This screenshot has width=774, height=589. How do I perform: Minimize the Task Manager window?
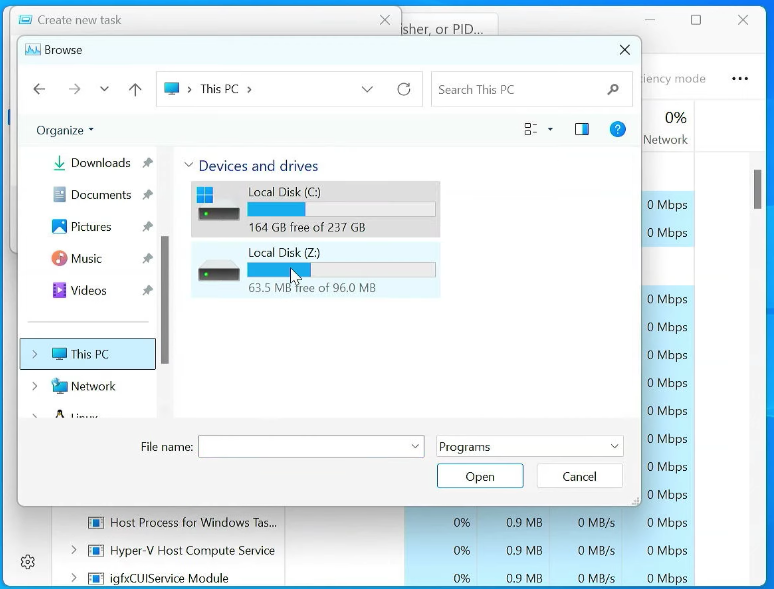650,20
